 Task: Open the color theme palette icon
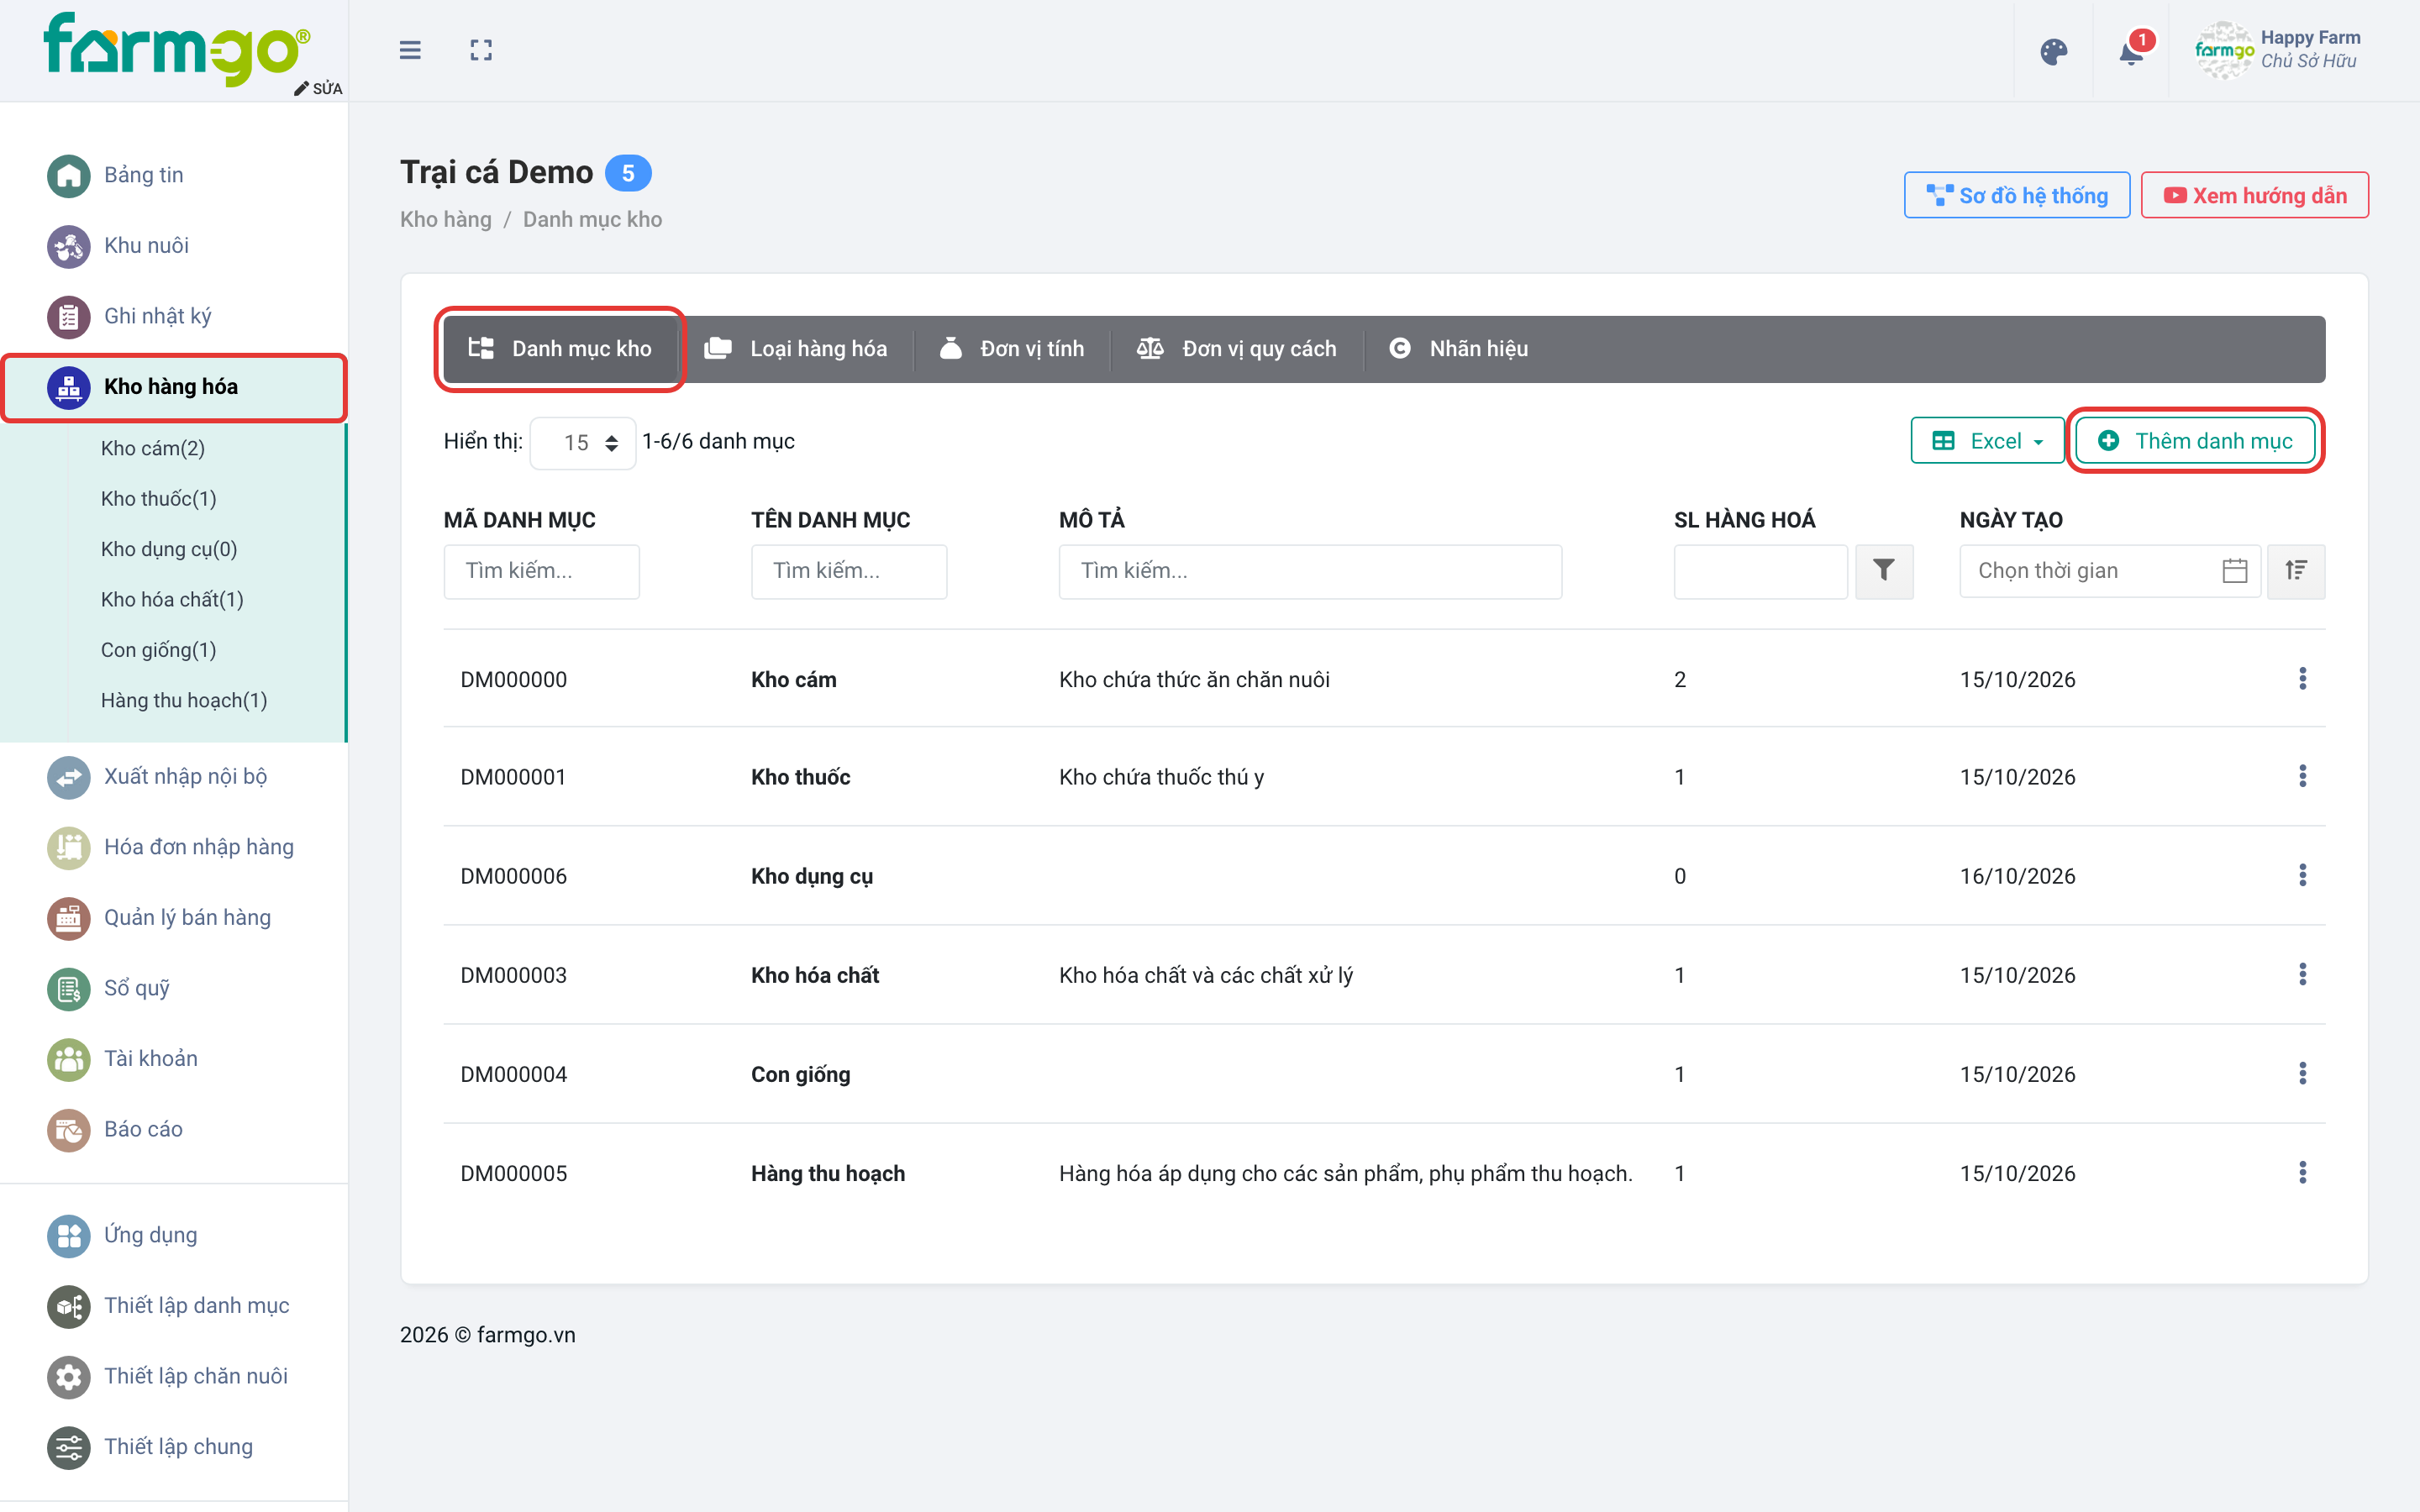(x=2053, y=51)
